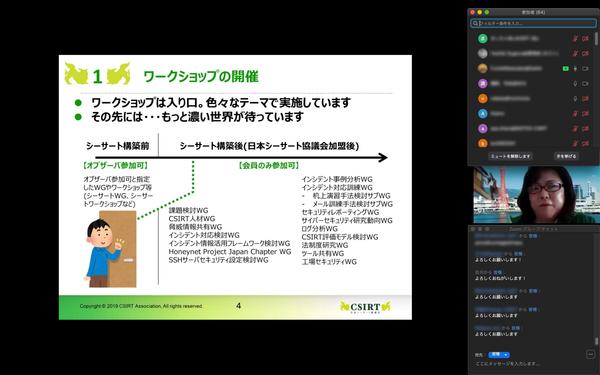Click the participants list vertical scrollbar
The height and width of the screenshot is (375, 600).
pos(596,39)
